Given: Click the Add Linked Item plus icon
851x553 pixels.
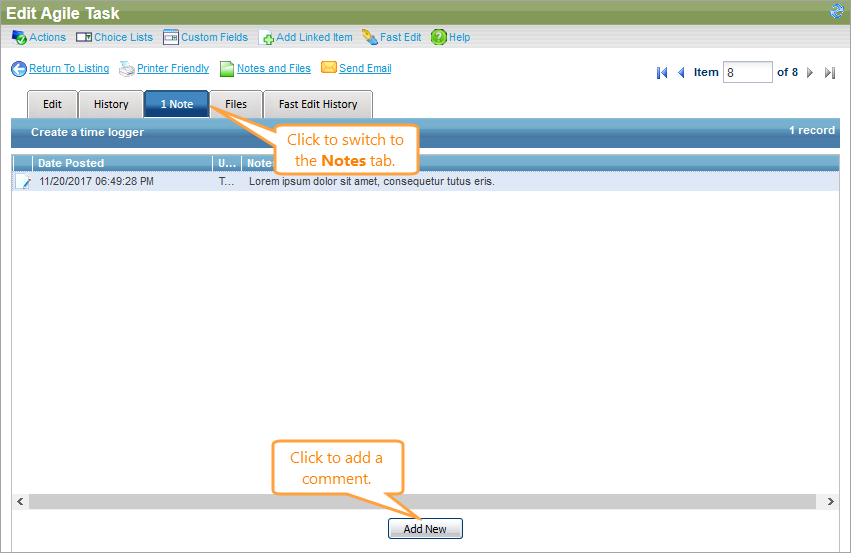Looking at the screenshot, I should point(266,37).
